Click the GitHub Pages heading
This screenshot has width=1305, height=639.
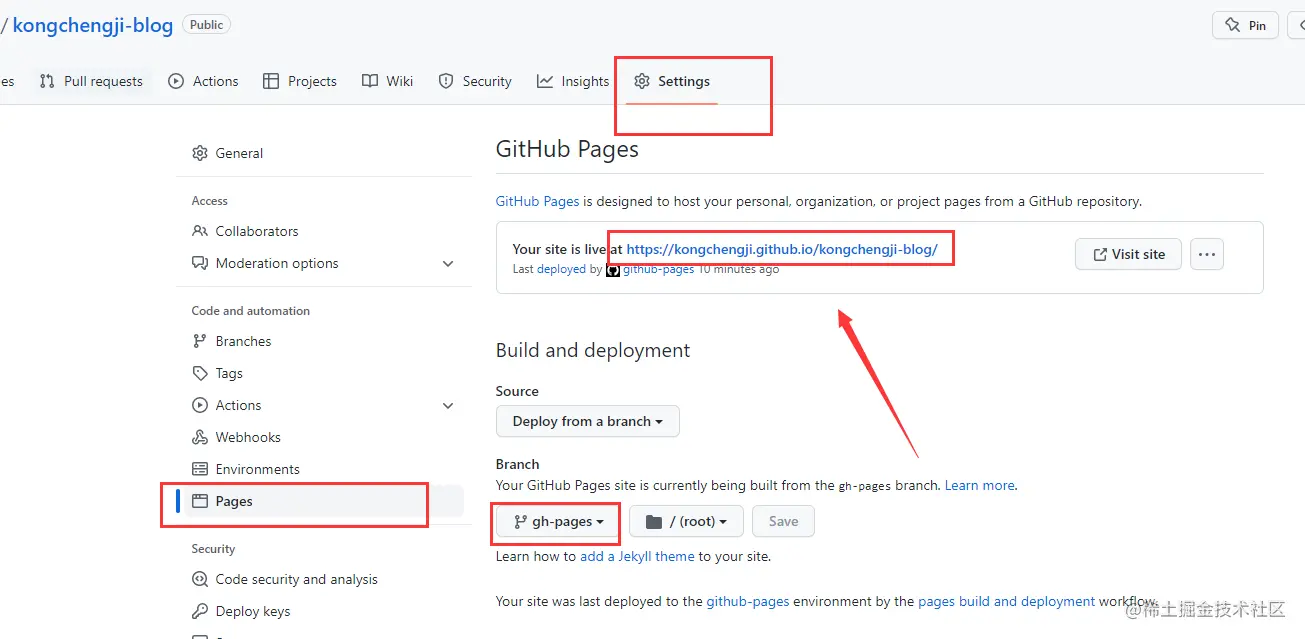(x=567, y=150)
